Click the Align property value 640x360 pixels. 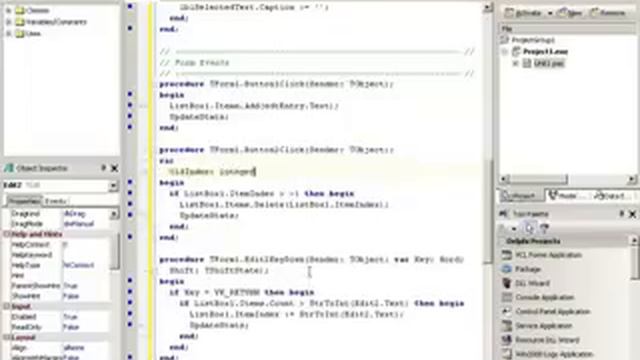point(74,348)
